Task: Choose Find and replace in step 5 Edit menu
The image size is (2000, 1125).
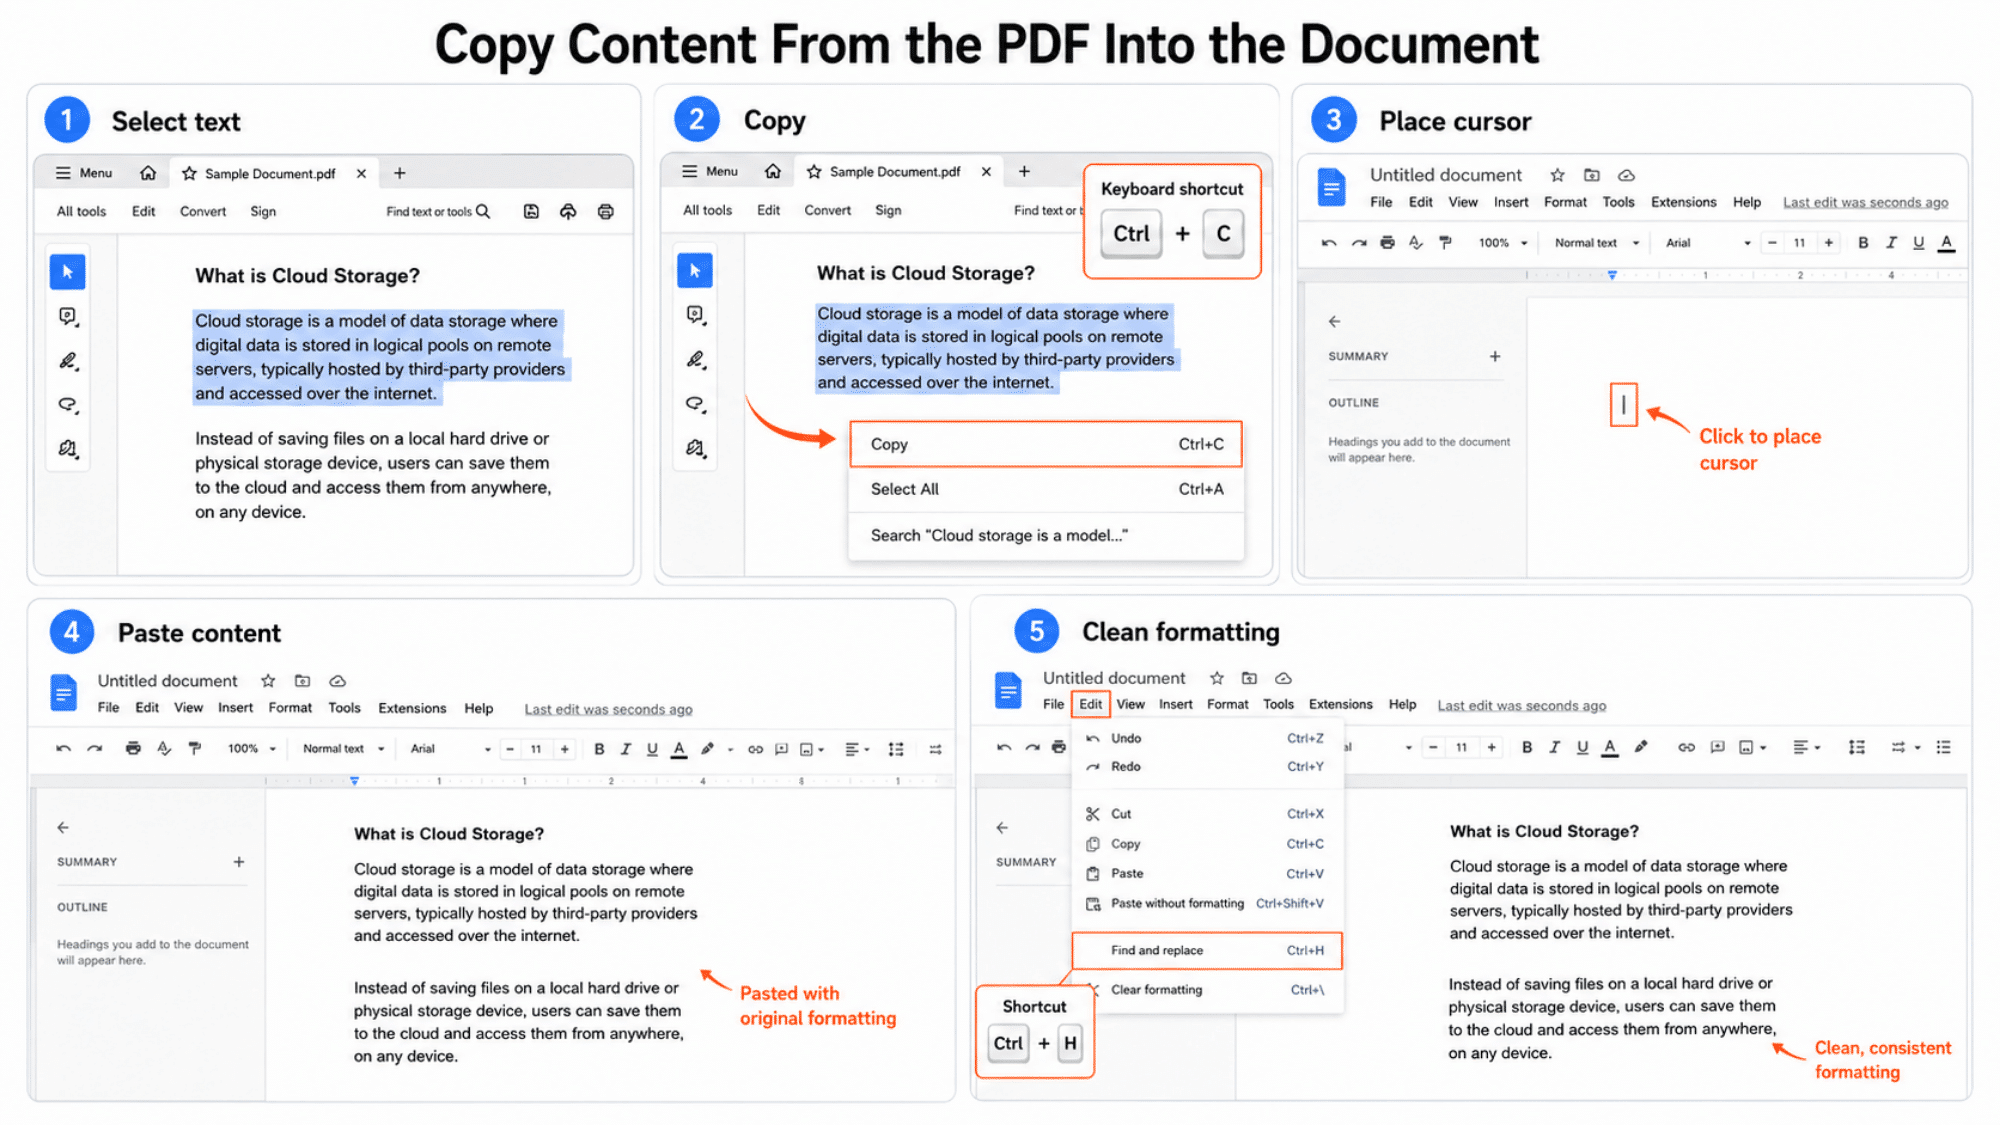Action: point(1207,951)
